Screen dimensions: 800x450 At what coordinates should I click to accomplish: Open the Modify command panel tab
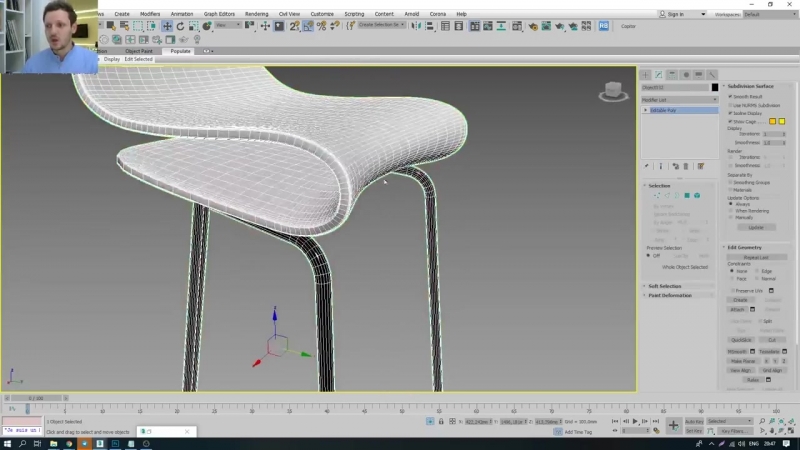(659, 75)
